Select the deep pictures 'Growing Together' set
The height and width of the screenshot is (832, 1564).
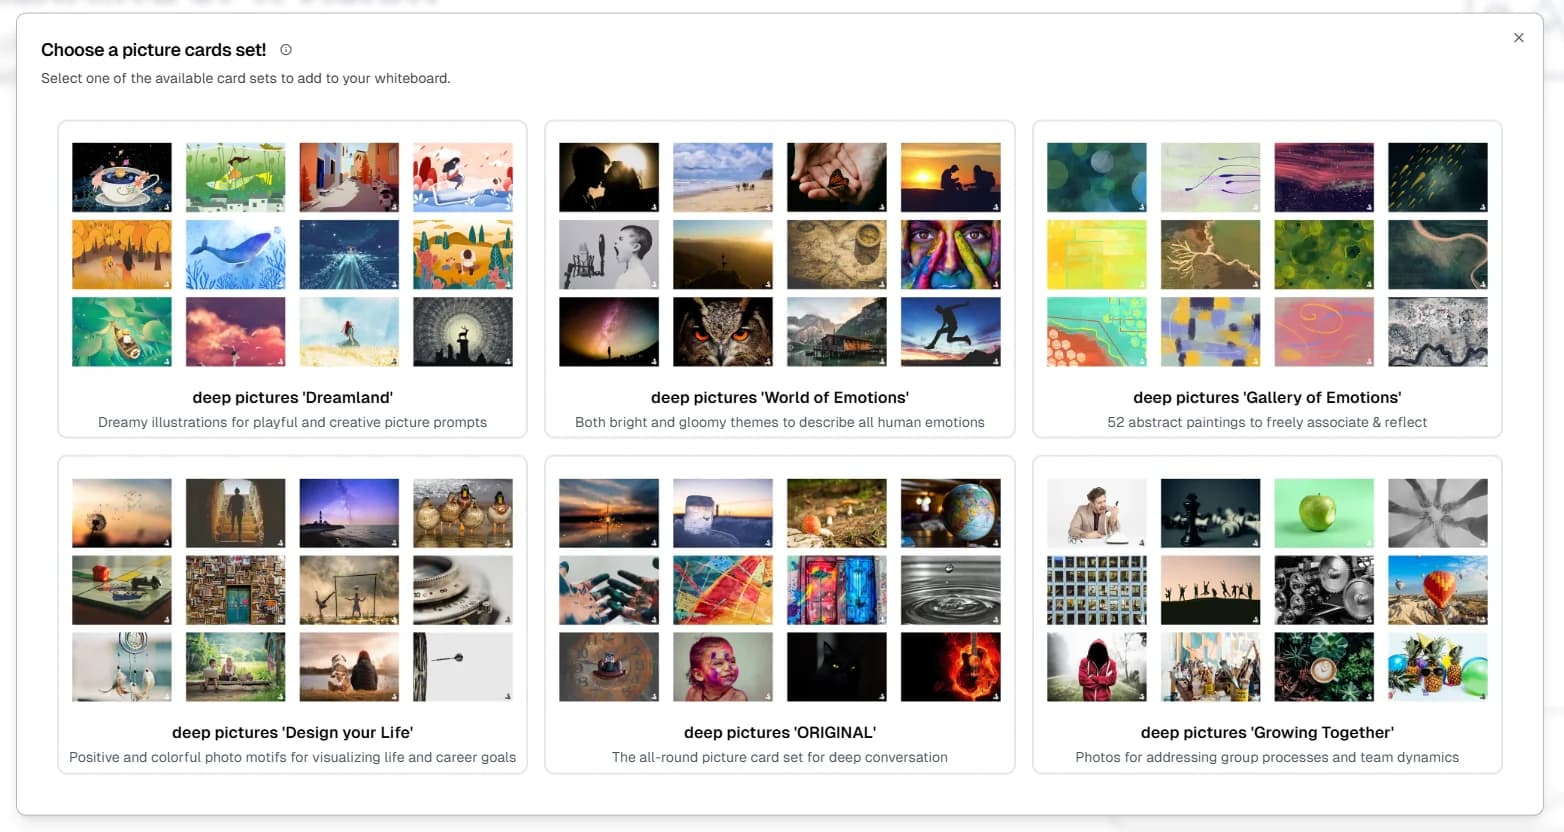pyautogui.click(x=1266, y=732)
